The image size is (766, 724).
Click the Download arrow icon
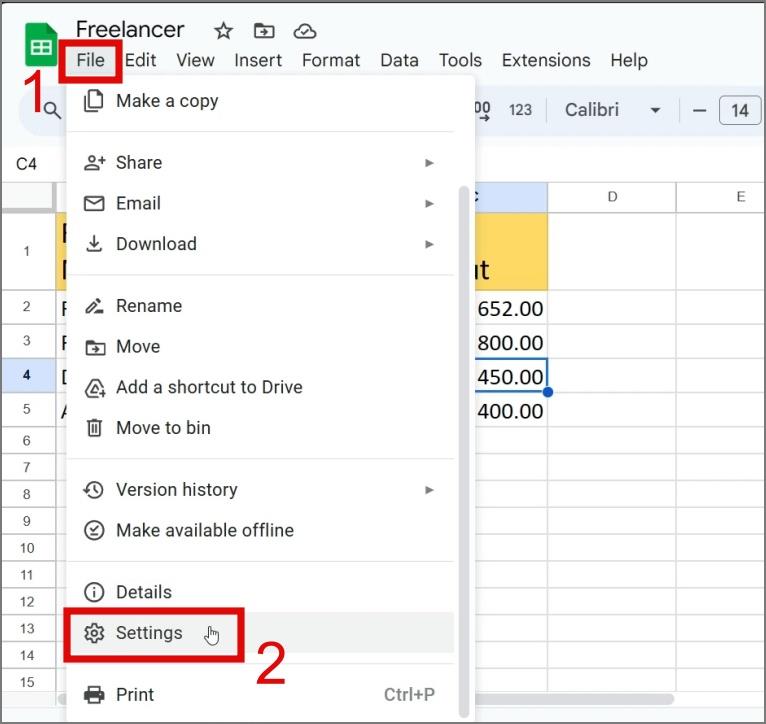click(x=94, y=244)
